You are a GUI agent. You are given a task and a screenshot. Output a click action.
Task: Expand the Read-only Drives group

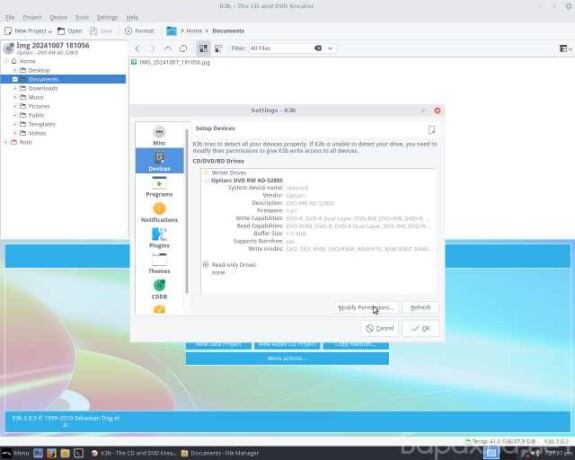pos(206,264)
